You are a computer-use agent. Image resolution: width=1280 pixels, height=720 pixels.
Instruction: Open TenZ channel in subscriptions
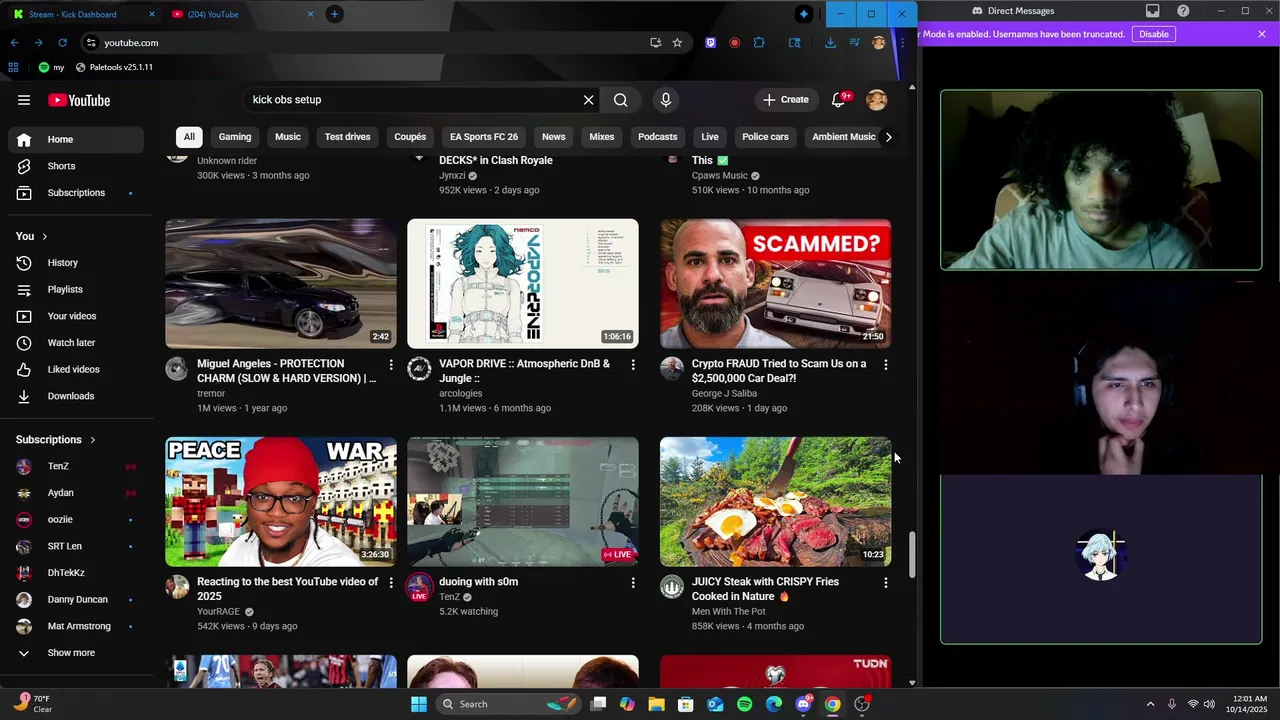[76, 467]
